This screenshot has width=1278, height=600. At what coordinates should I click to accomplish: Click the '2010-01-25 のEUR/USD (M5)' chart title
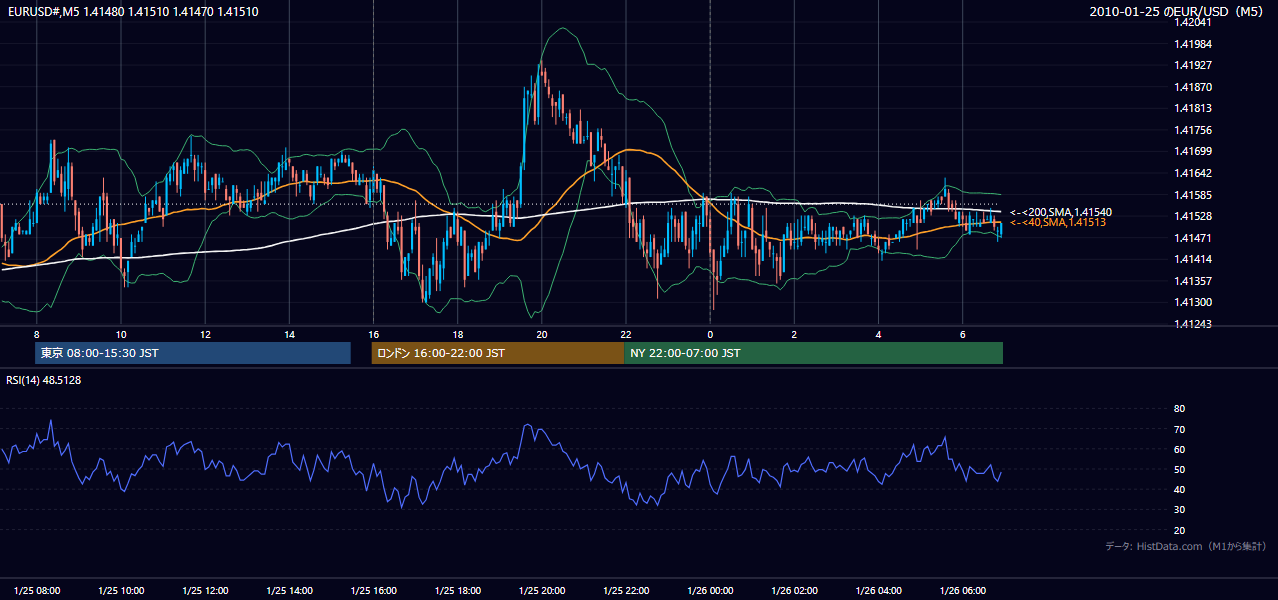point(1176,11)
